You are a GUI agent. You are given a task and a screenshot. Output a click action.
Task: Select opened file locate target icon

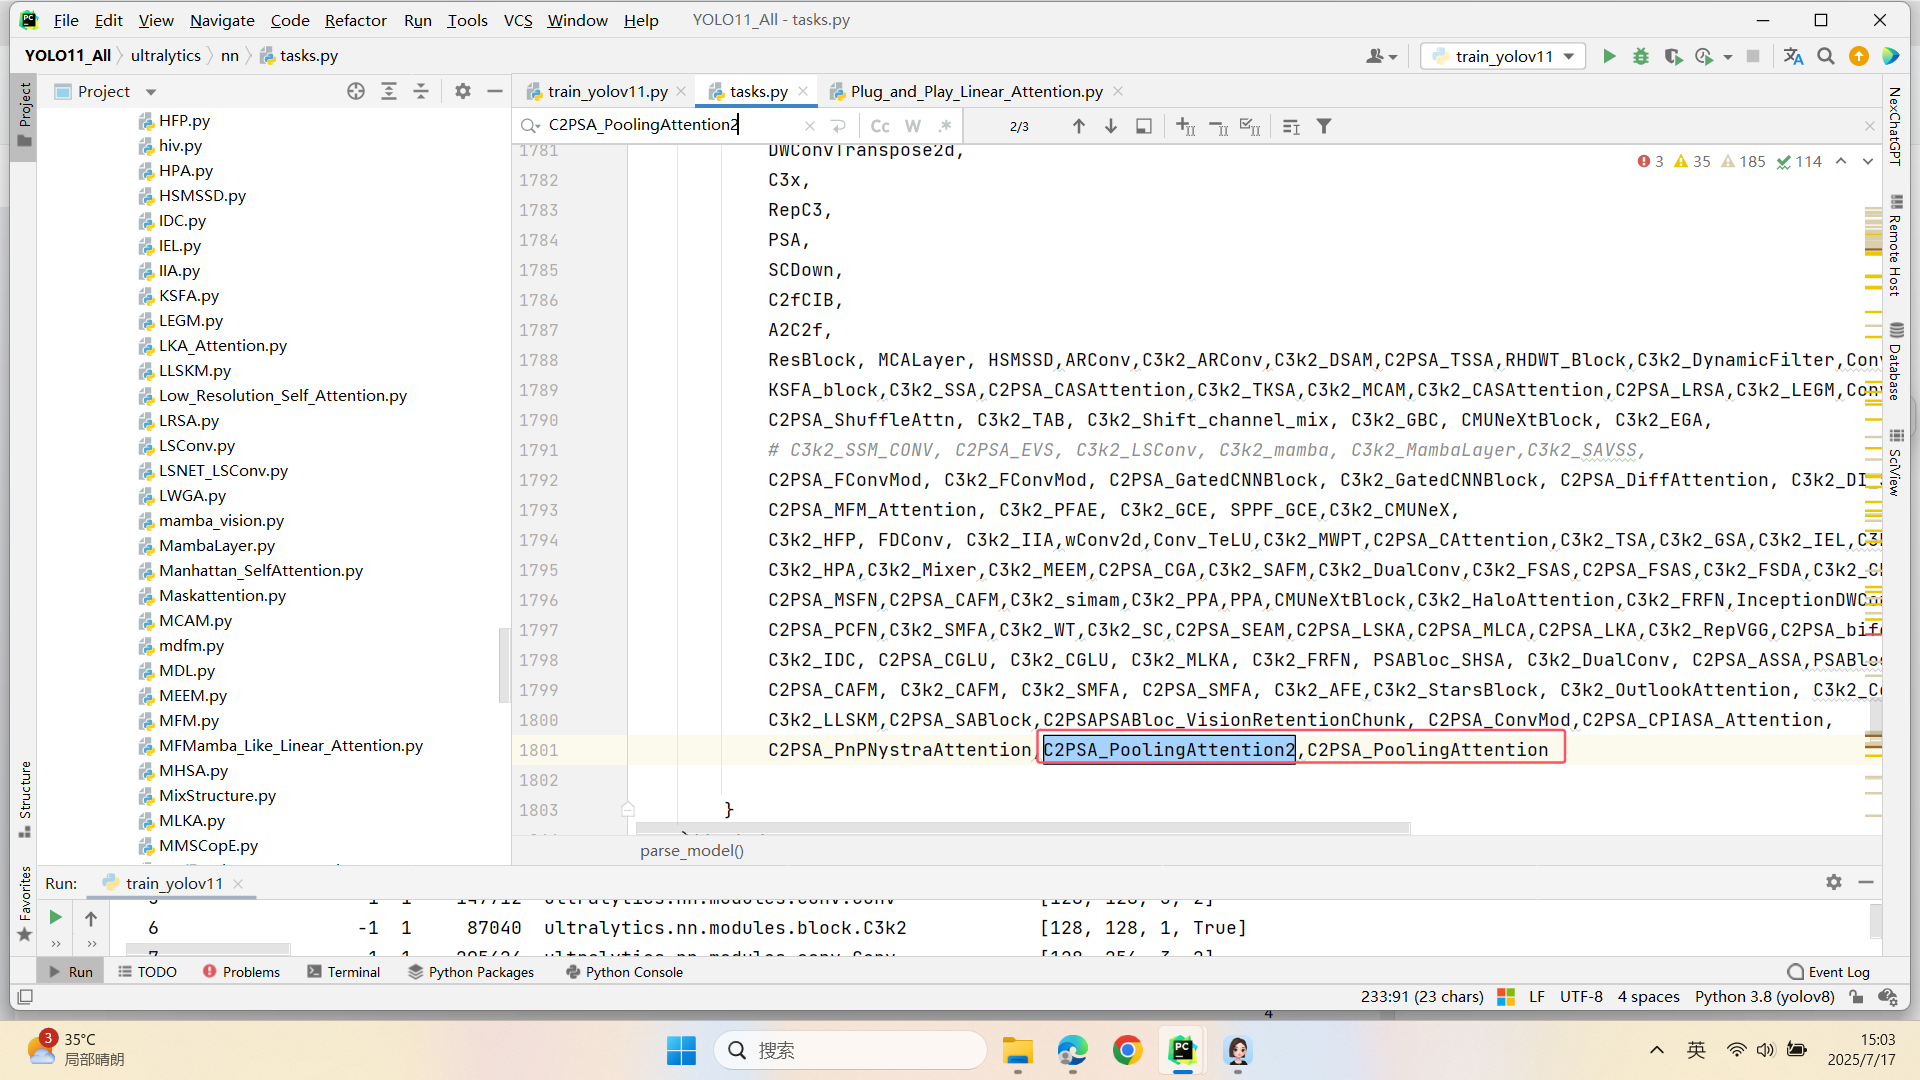click(356, 91)
